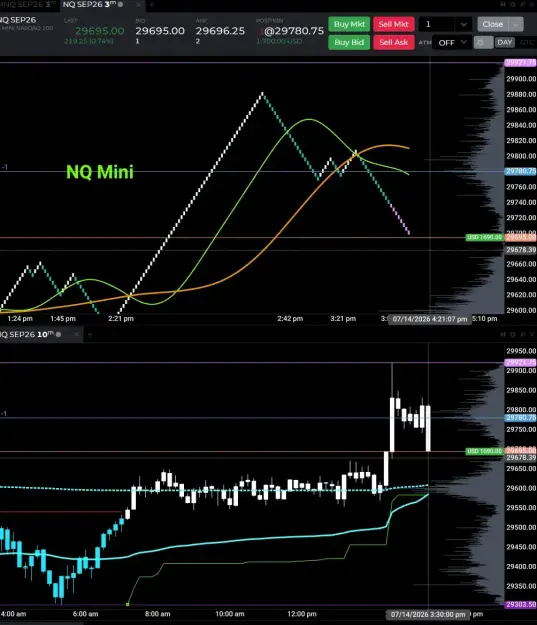Click the 29678.39 price label top chart
The width and height of the screenshot is (537, 625).
pyautogui.click(x=521, y=250)
